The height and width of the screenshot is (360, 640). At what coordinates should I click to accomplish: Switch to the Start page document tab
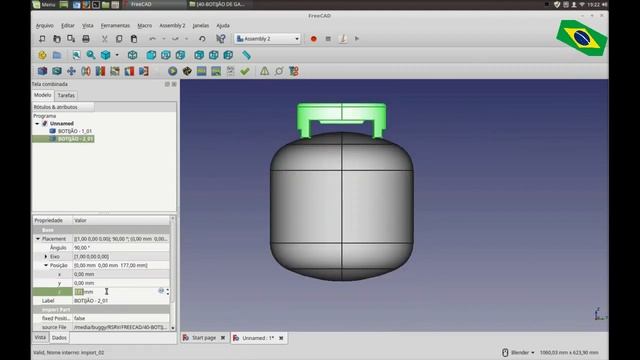[x=204, y=338]
